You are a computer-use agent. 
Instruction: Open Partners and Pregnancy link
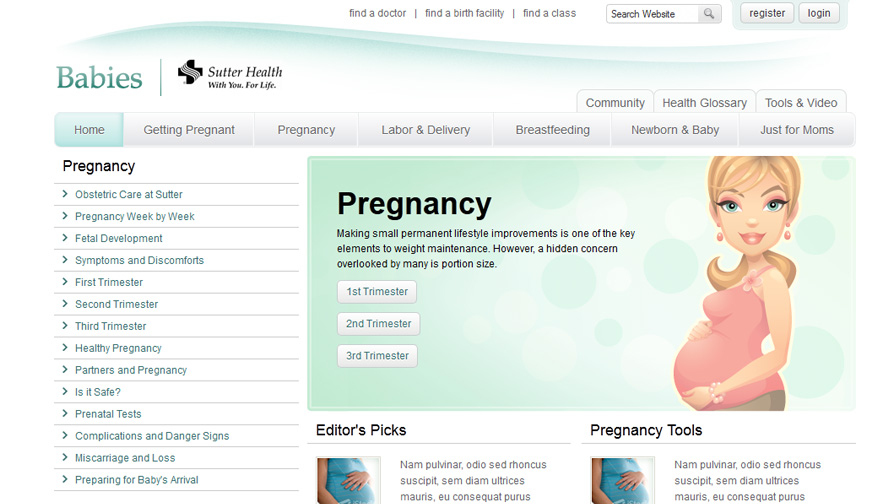click(131, 370)
